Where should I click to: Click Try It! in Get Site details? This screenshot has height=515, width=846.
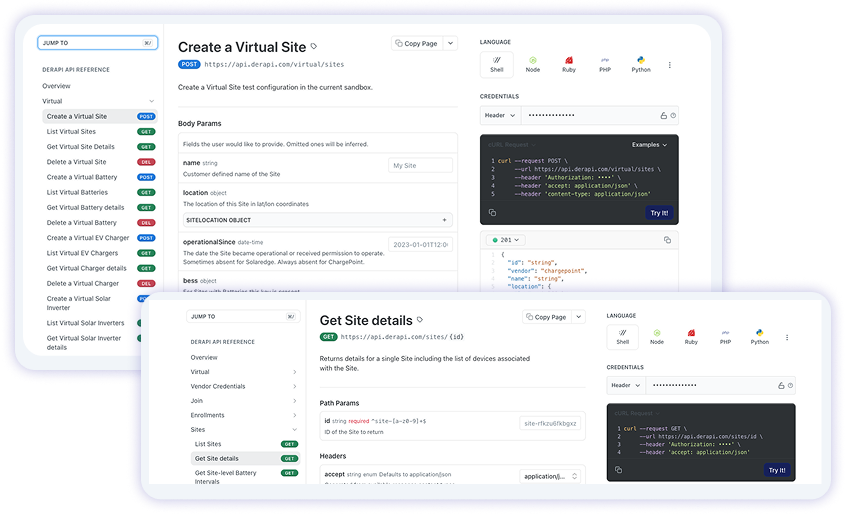click(777, 470)
